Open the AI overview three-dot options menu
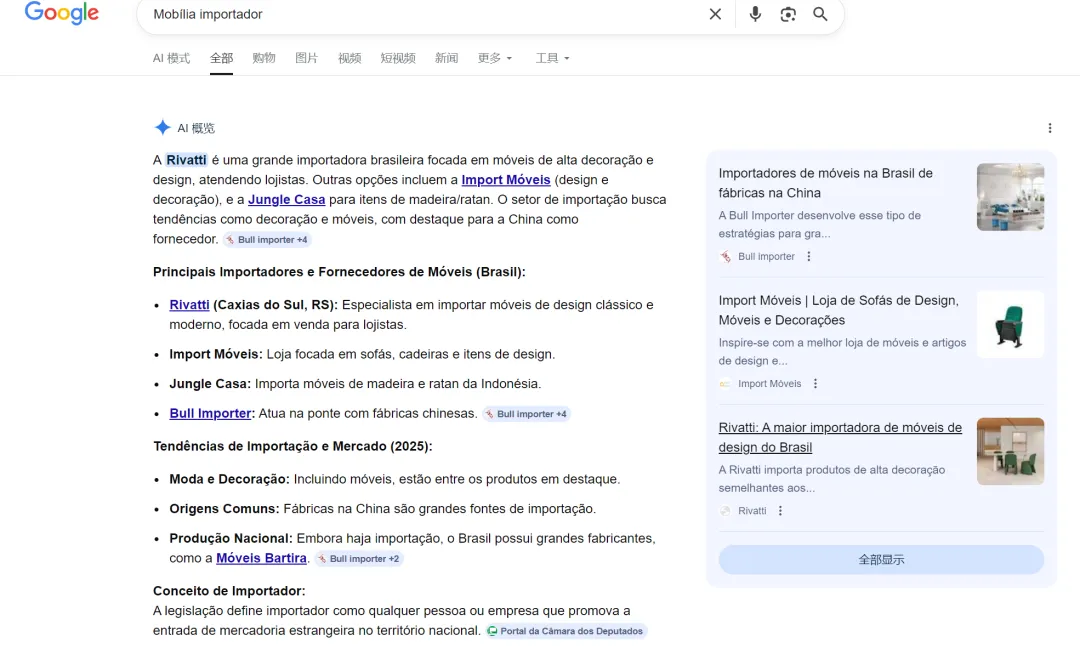1080x648 pixels. (1050, 128)
